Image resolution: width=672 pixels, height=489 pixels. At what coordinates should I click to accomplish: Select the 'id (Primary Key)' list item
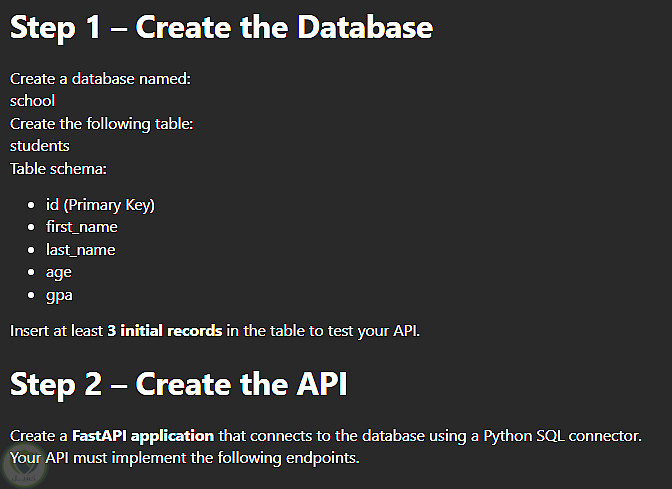100,204
